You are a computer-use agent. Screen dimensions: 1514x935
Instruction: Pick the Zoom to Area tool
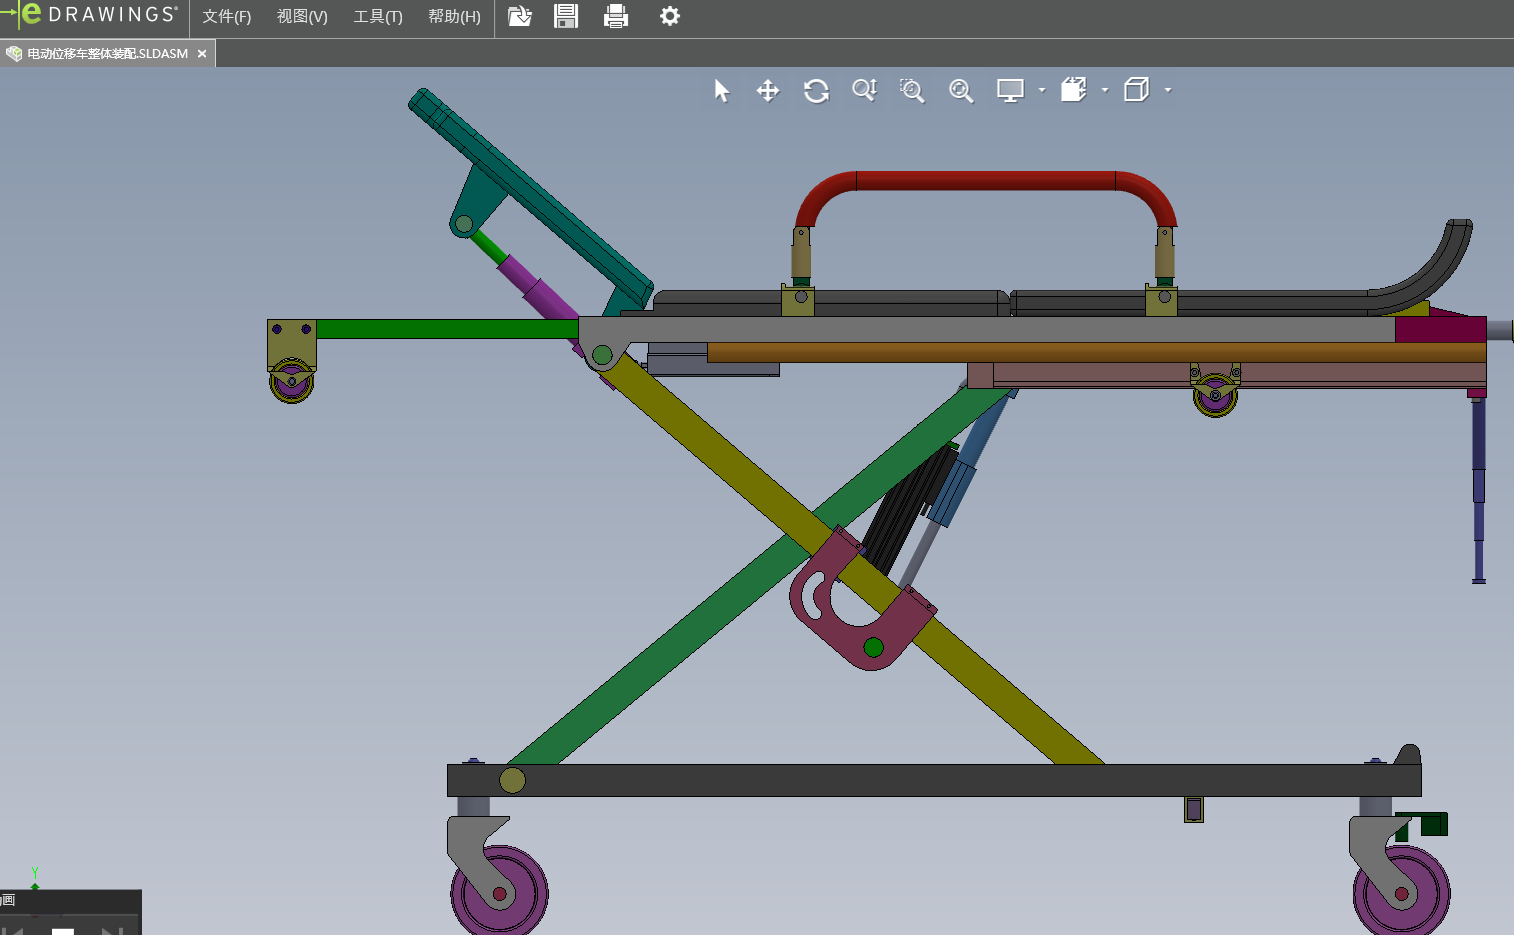click(912, 91)
